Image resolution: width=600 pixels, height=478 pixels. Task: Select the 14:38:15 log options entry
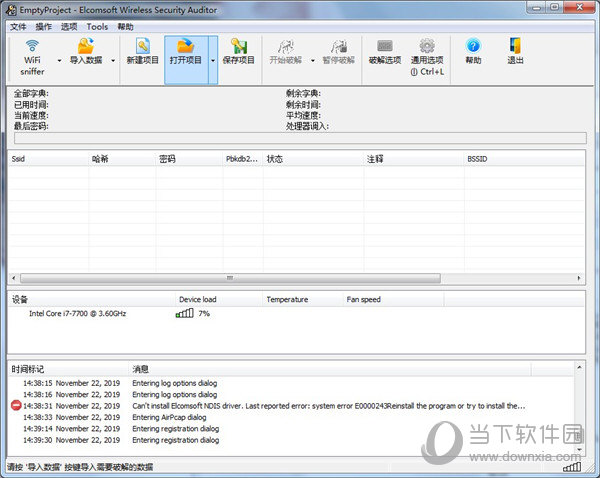click(291, 383)
